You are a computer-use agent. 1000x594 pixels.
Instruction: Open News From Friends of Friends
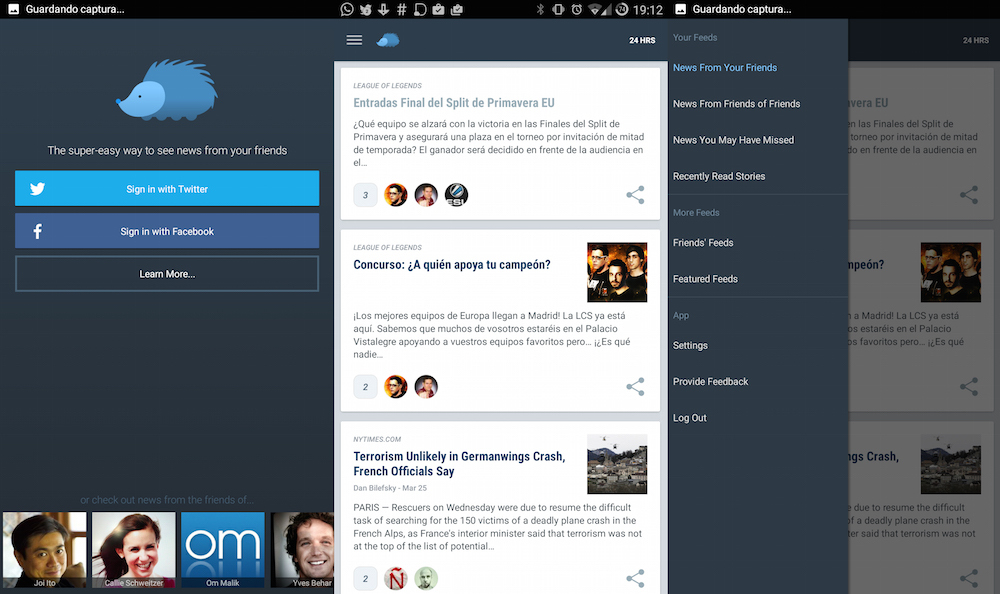(x=736, y=104)
